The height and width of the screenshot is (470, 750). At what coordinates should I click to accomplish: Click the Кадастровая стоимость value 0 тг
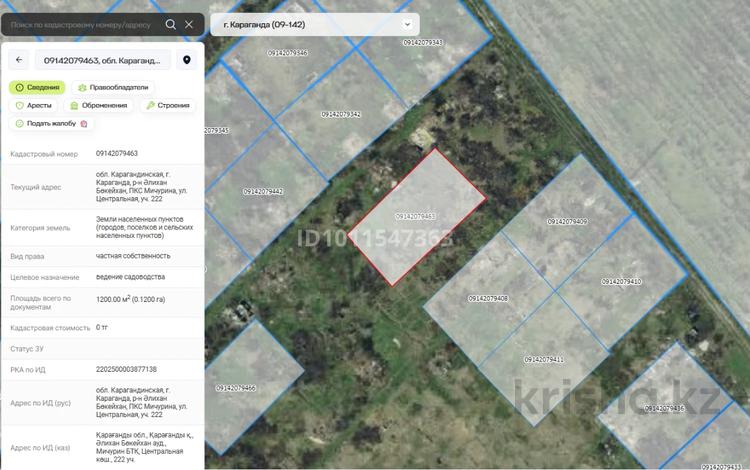pos(101,328)
